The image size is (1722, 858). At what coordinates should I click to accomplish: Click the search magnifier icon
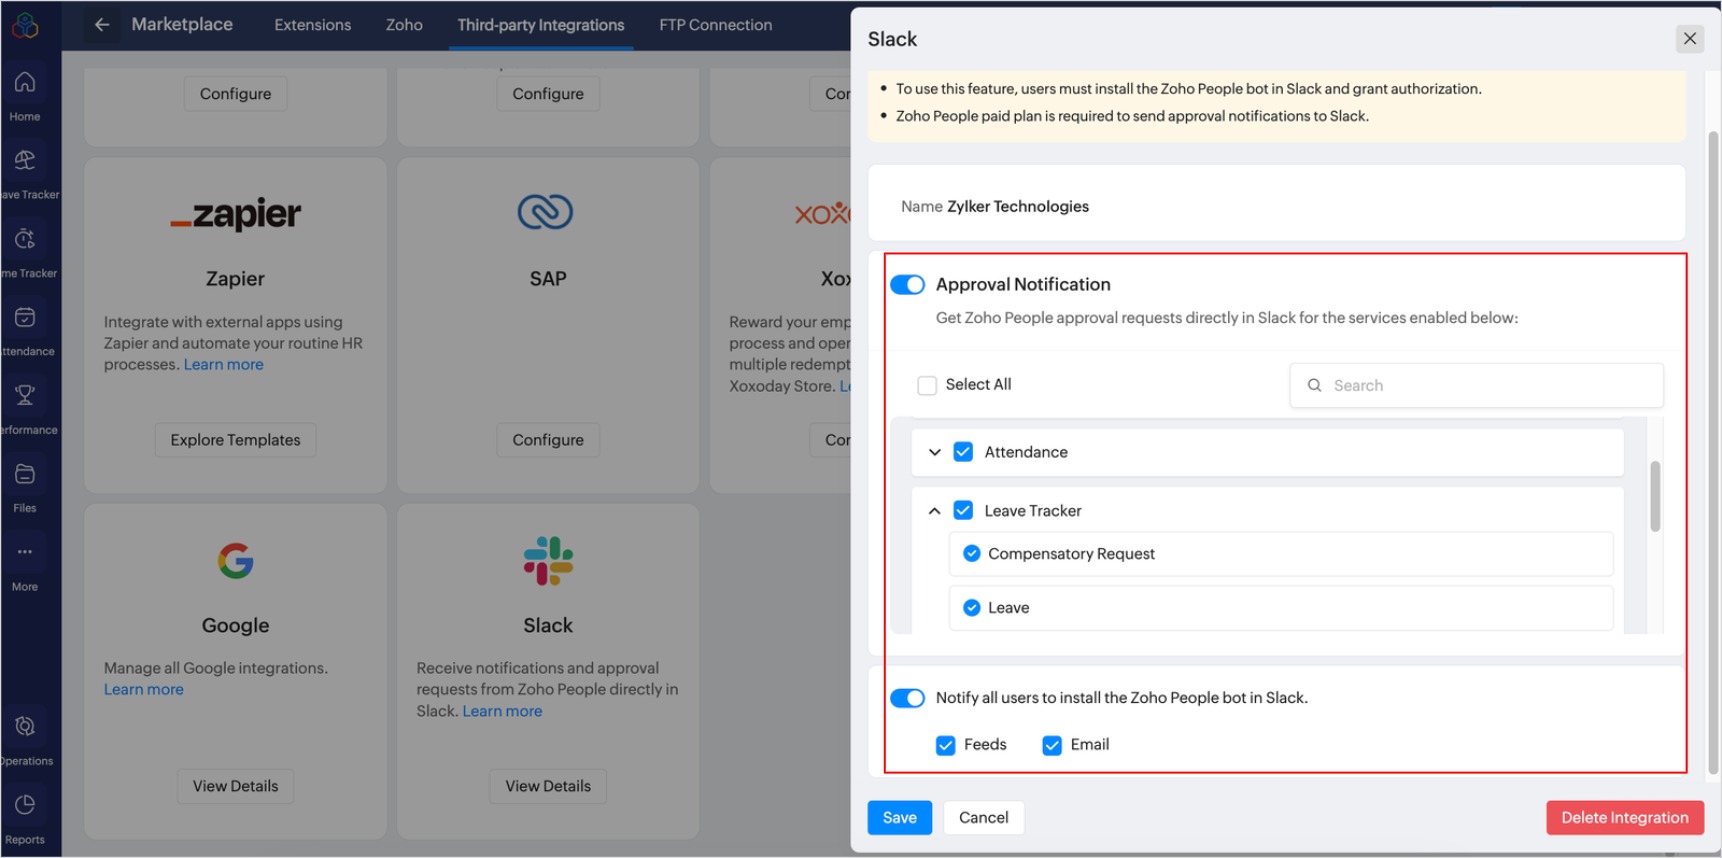click(x=1314, y=385)
